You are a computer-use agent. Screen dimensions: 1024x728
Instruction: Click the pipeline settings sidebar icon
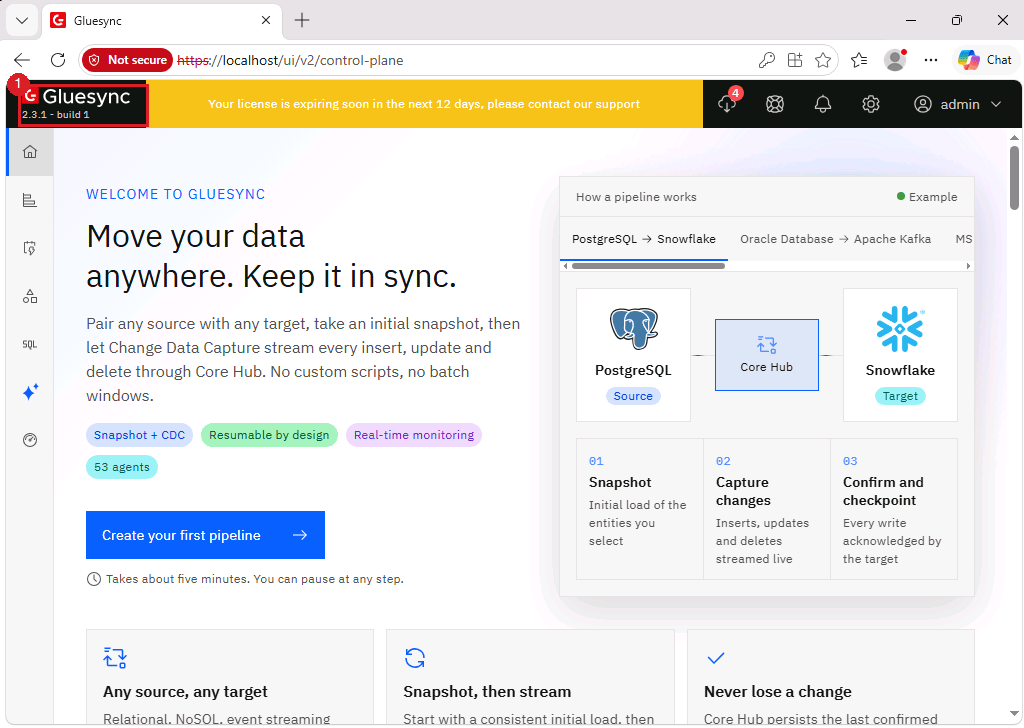click(x=30, y=248)
